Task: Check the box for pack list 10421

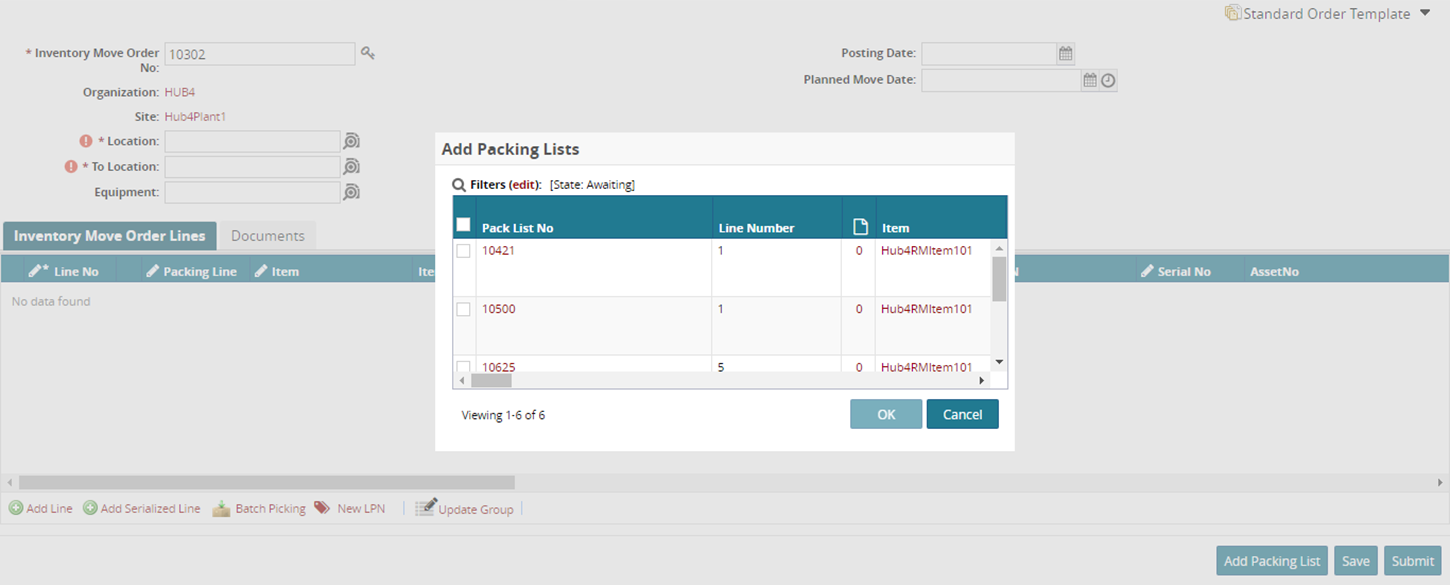Action: click(x=464, y=251)
